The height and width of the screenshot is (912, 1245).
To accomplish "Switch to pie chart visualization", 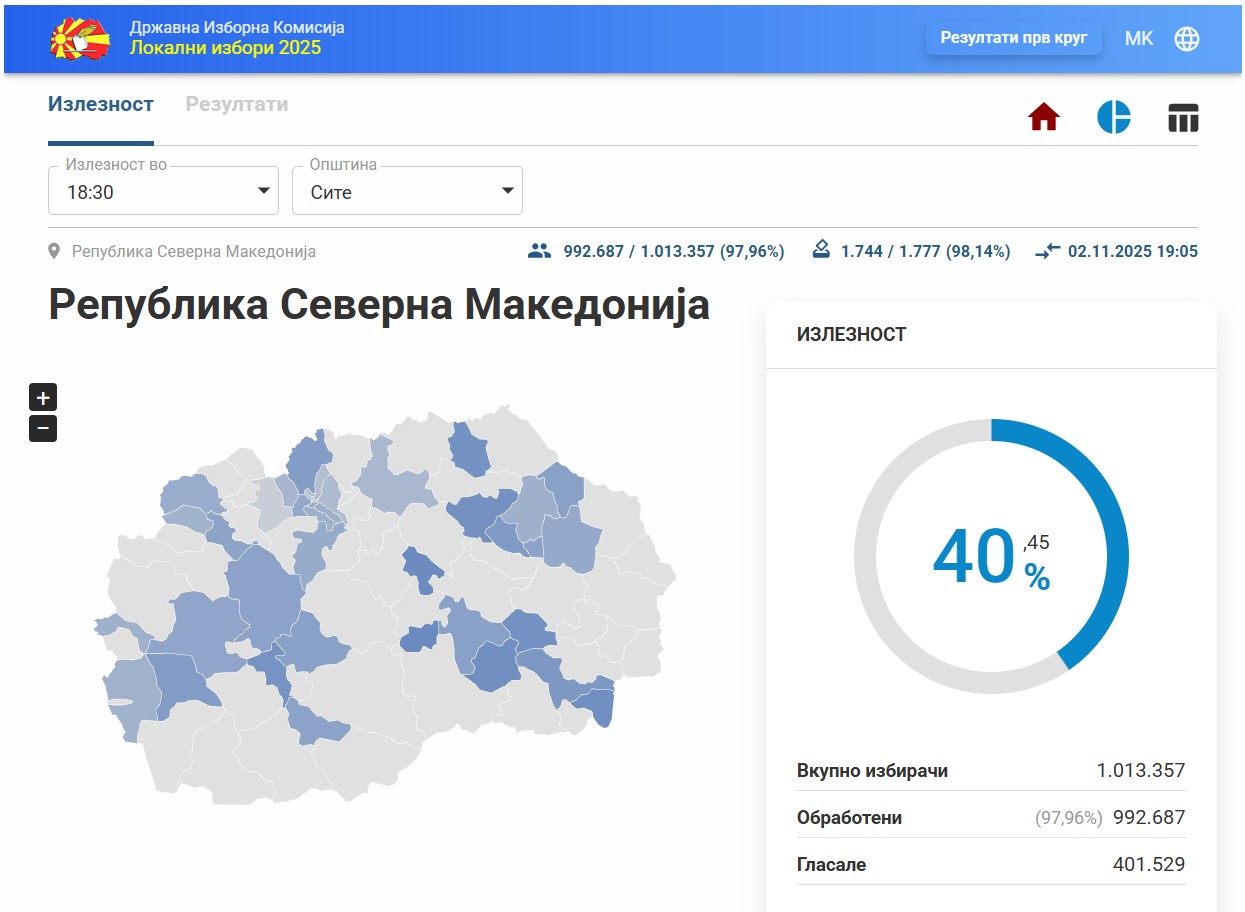I will pos(1116,117).
